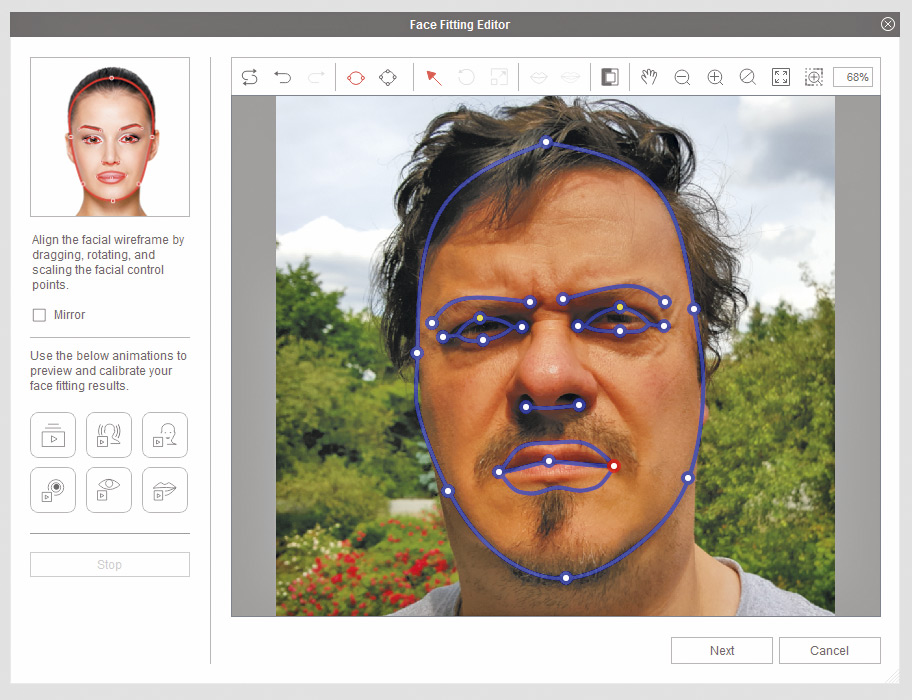
Task: Click the Next button
Action: (722, 650)
